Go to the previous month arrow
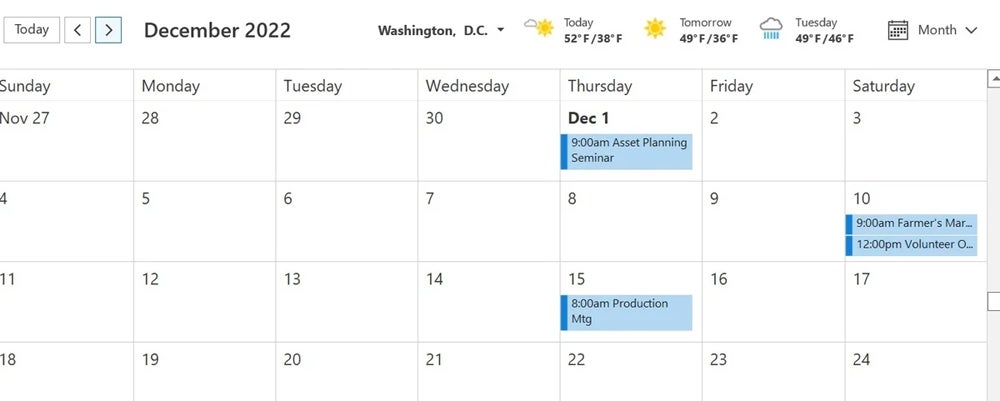The image size is (1000, 401). (x=77, y=30)
